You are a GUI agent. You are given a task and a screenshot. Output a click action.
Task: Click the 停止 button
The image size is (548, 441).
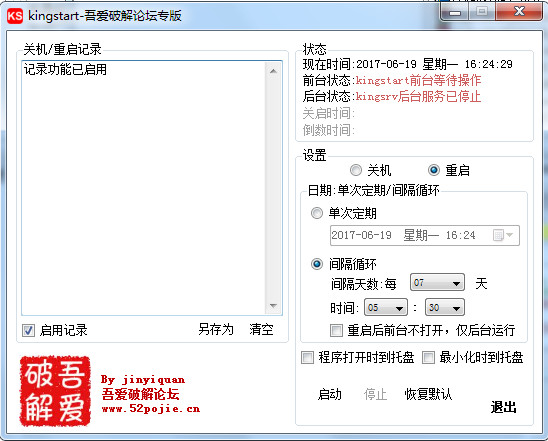click(x=375, y=394)
